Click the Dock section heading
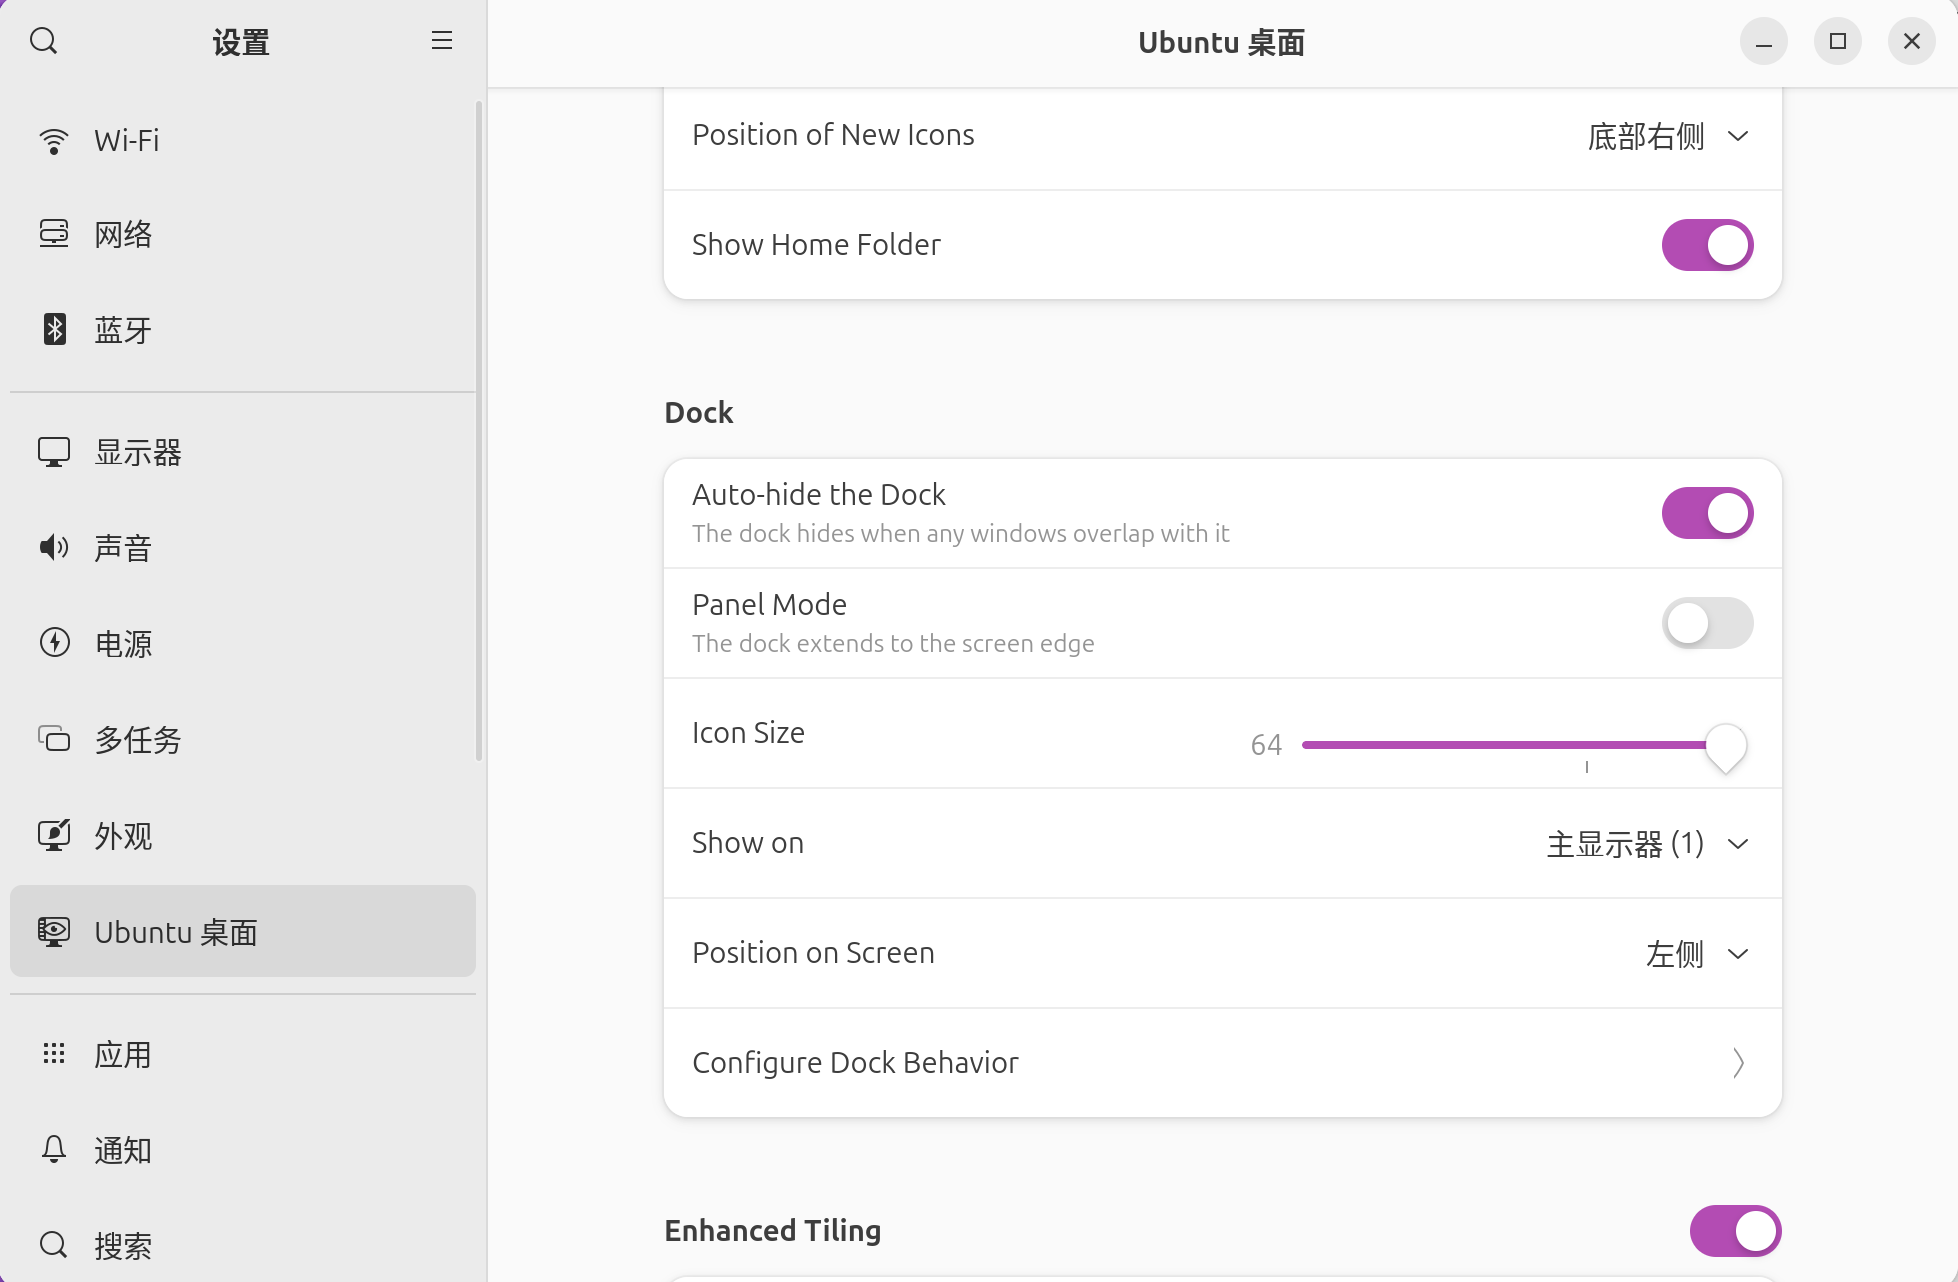The width and height of the screenshot is (1958, 1282). 699,413
